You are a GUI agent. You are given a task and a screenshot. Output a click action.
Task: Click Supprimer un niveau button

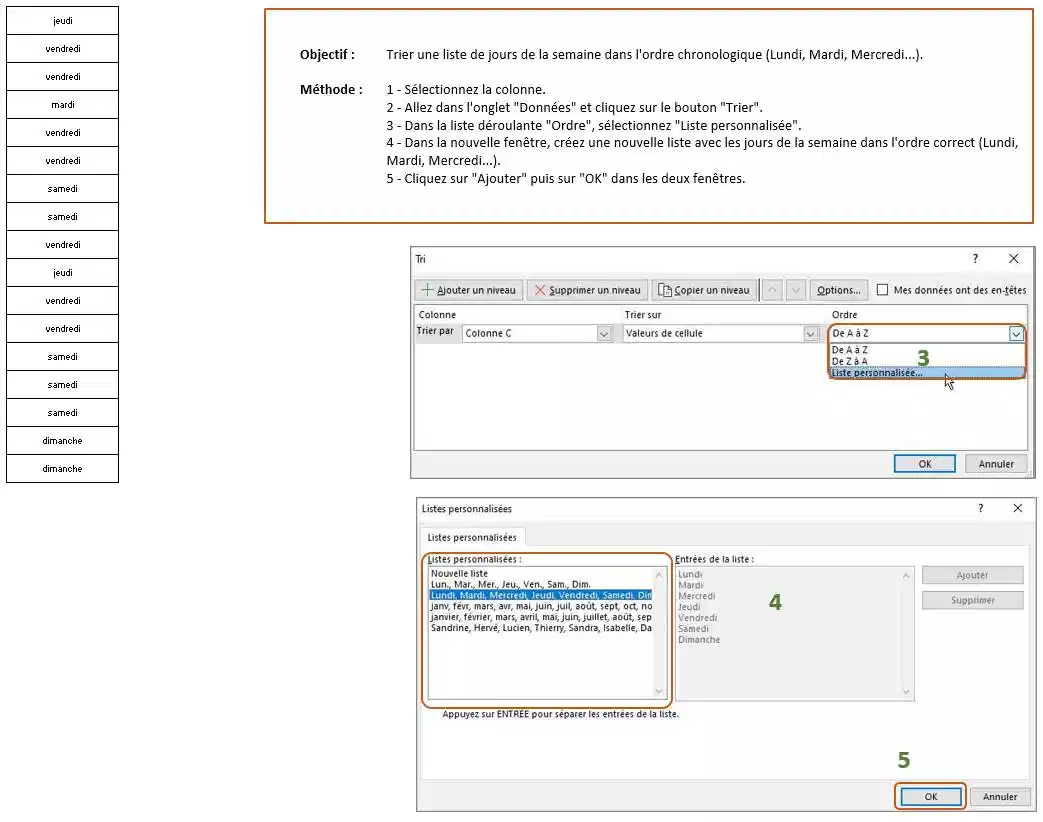[x=587, y=290]
